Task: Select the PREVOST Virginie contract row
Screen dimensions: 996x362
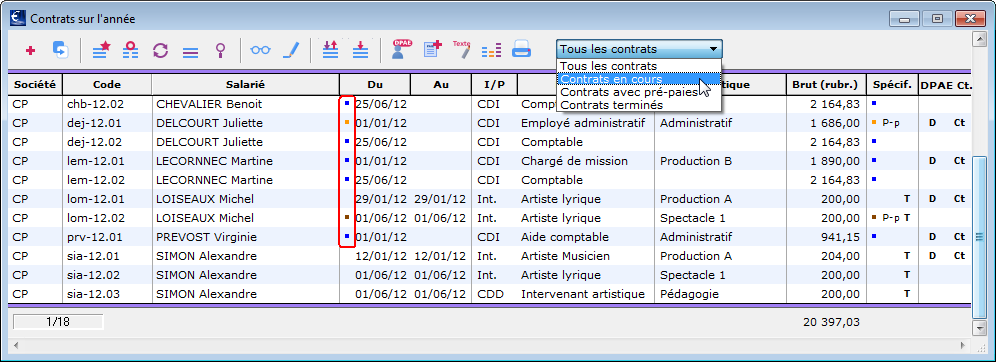Action: (489, 237)
